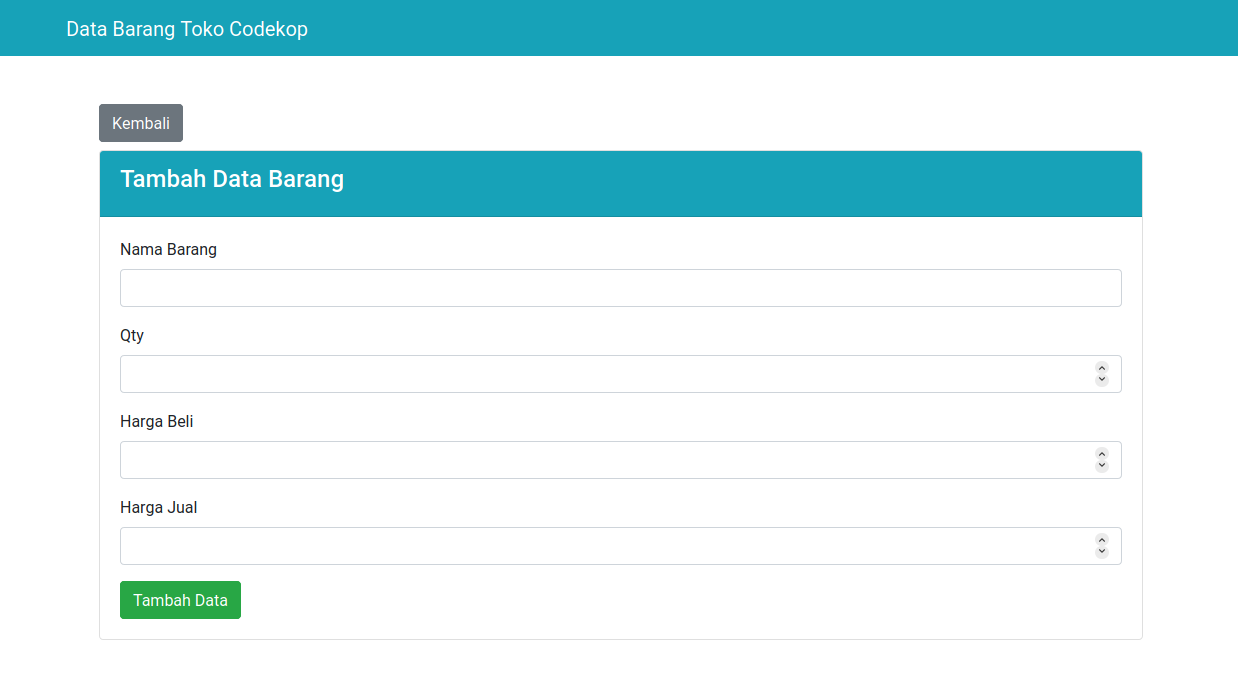Decrease Qty using the down arrow
This screenshot has height=685, width=1238.
(x=1102, y=380)
